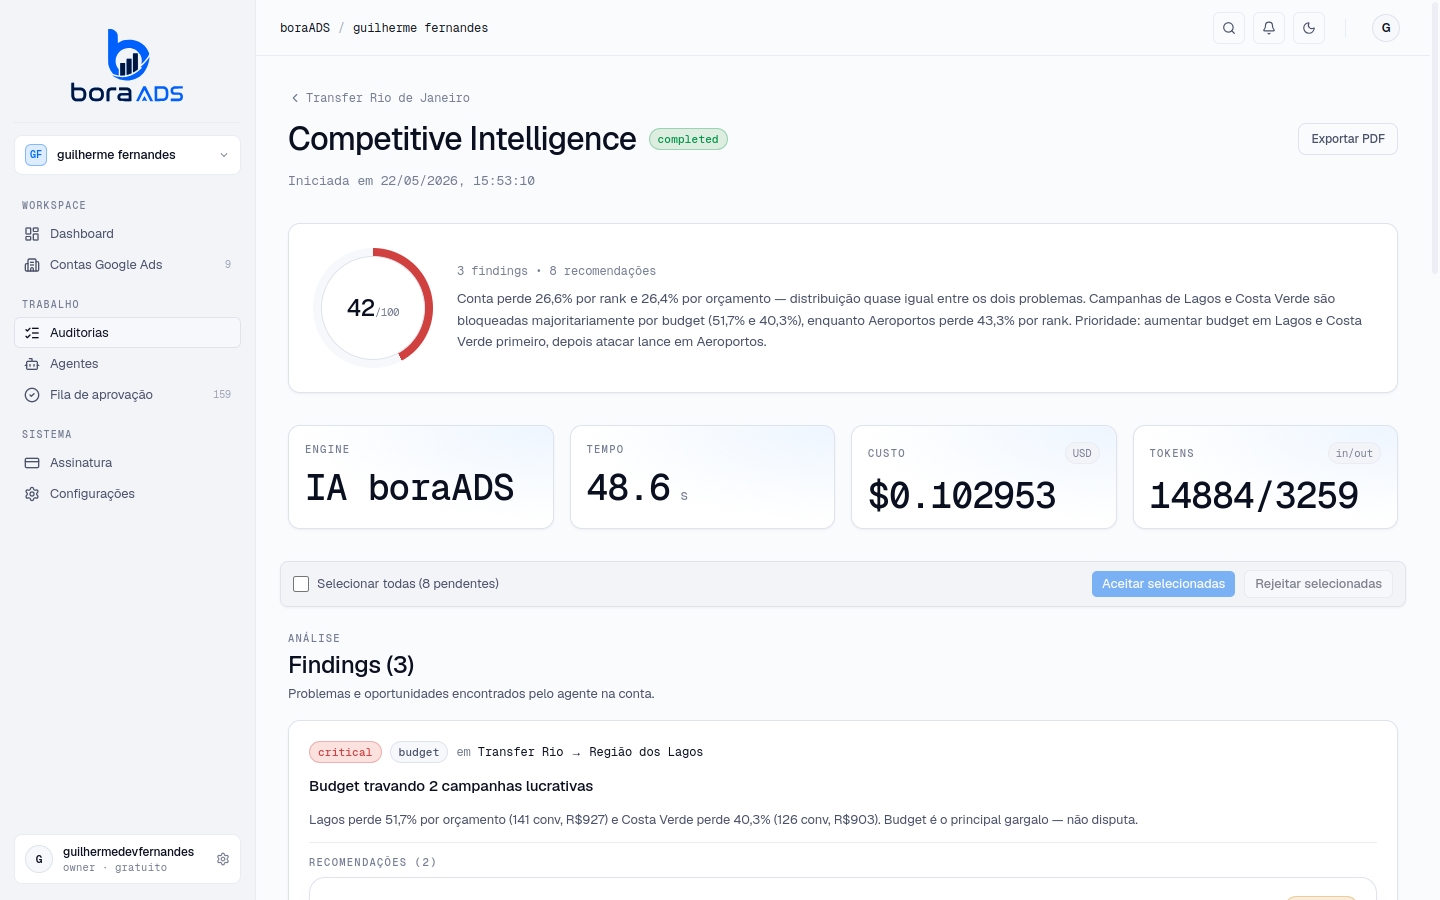The image size is (1440, 900).
Task: Click 'Iniciada em 22/05/2026, 15:53:10' text
Action: (x=411, y=181)
